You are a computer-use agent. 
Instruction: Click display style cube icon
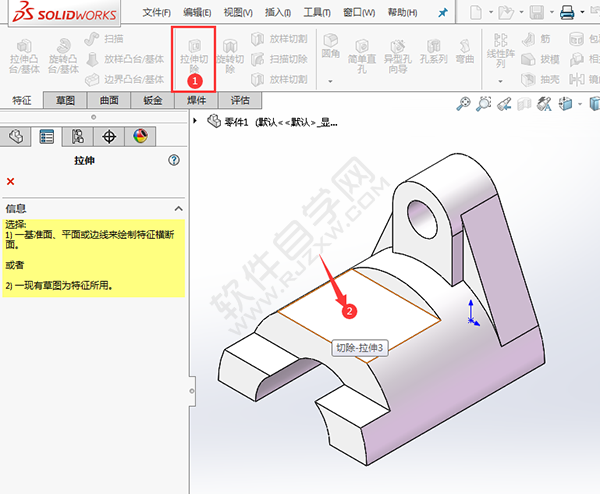point(595,104)
